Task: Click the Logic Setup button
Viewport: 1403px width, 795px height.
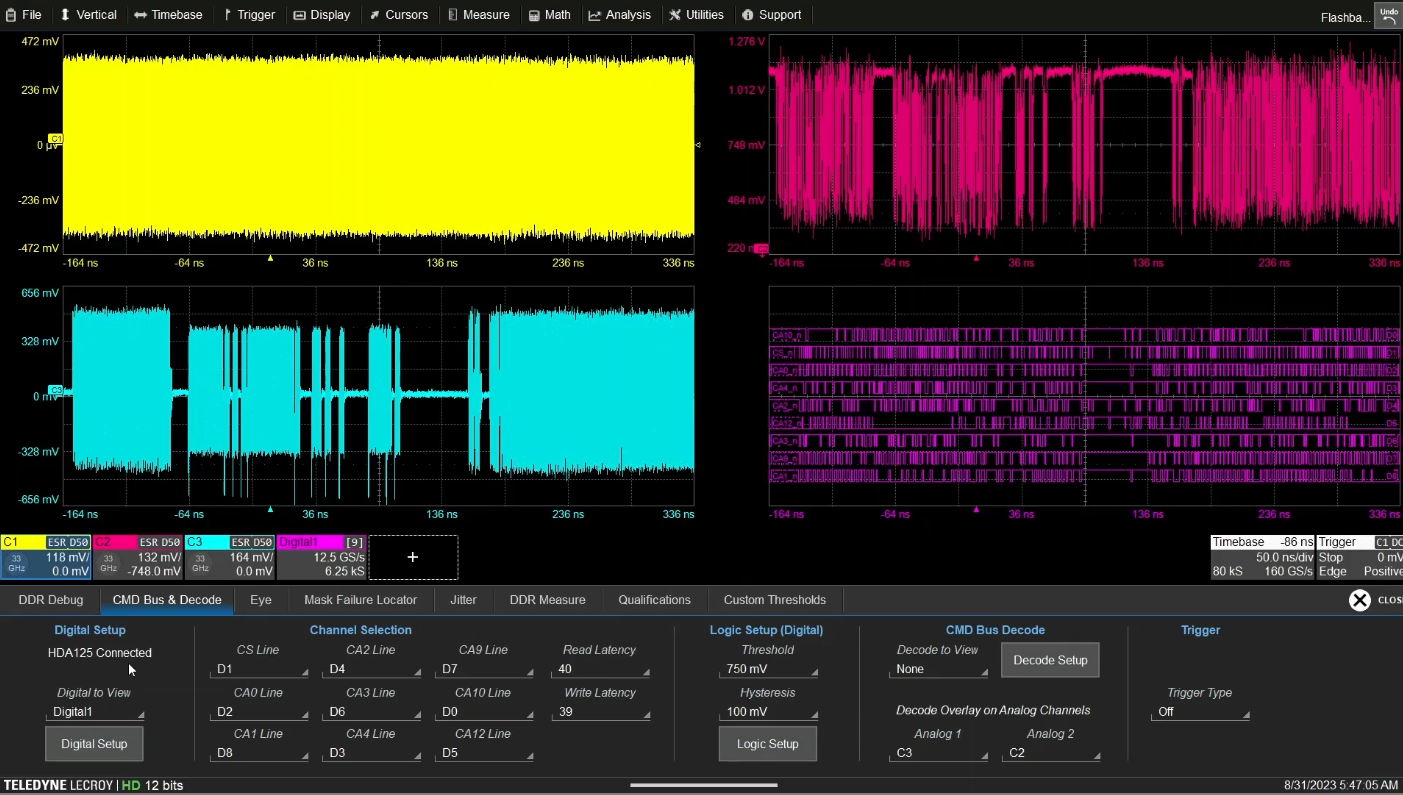Action: coord(767,744)
